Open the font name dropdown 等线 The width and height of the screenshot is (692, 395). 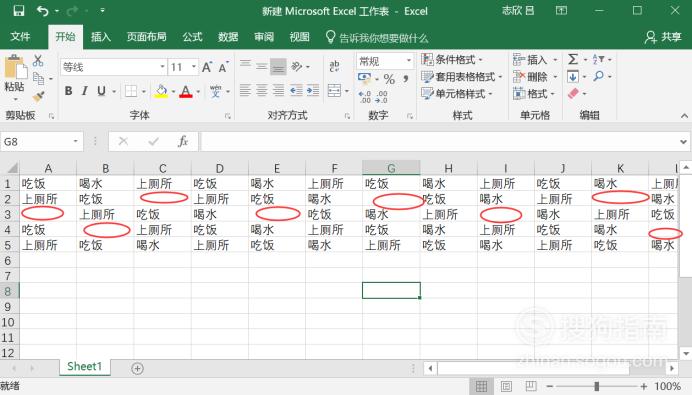[162, 67]
